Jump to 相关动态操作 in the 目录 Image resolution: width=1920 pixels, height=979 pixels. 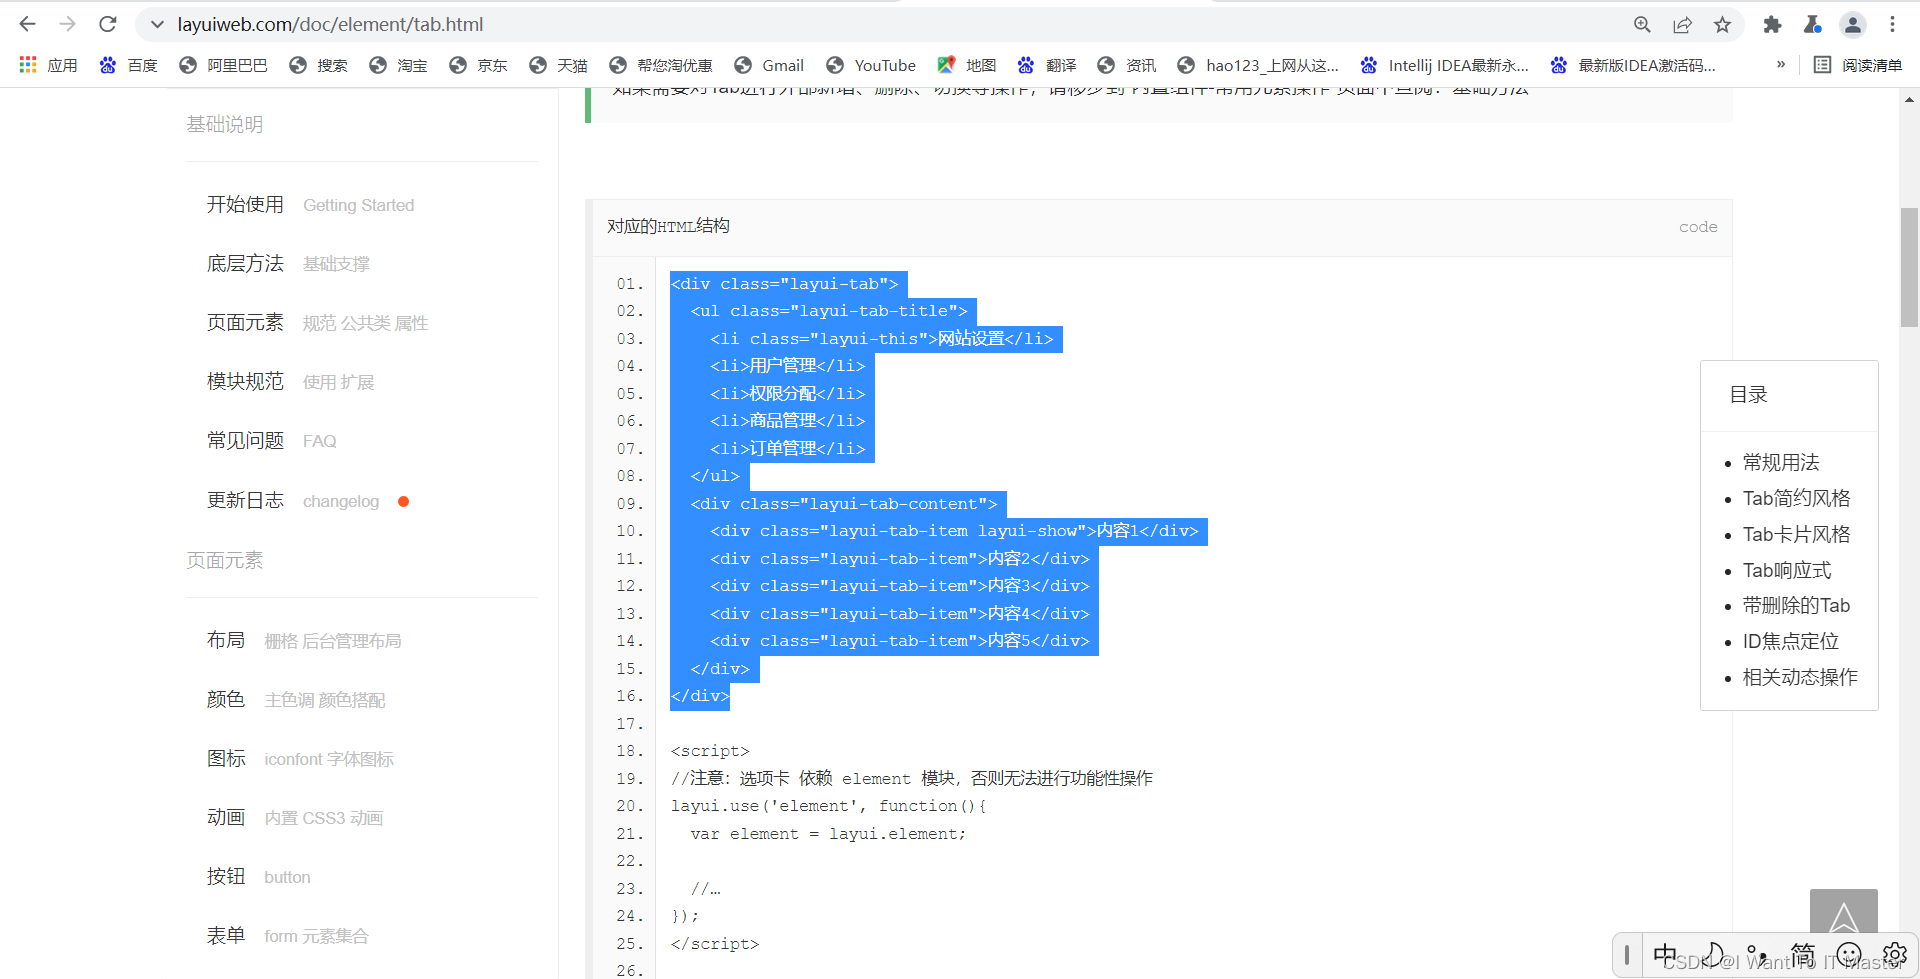pos(1800,677)
